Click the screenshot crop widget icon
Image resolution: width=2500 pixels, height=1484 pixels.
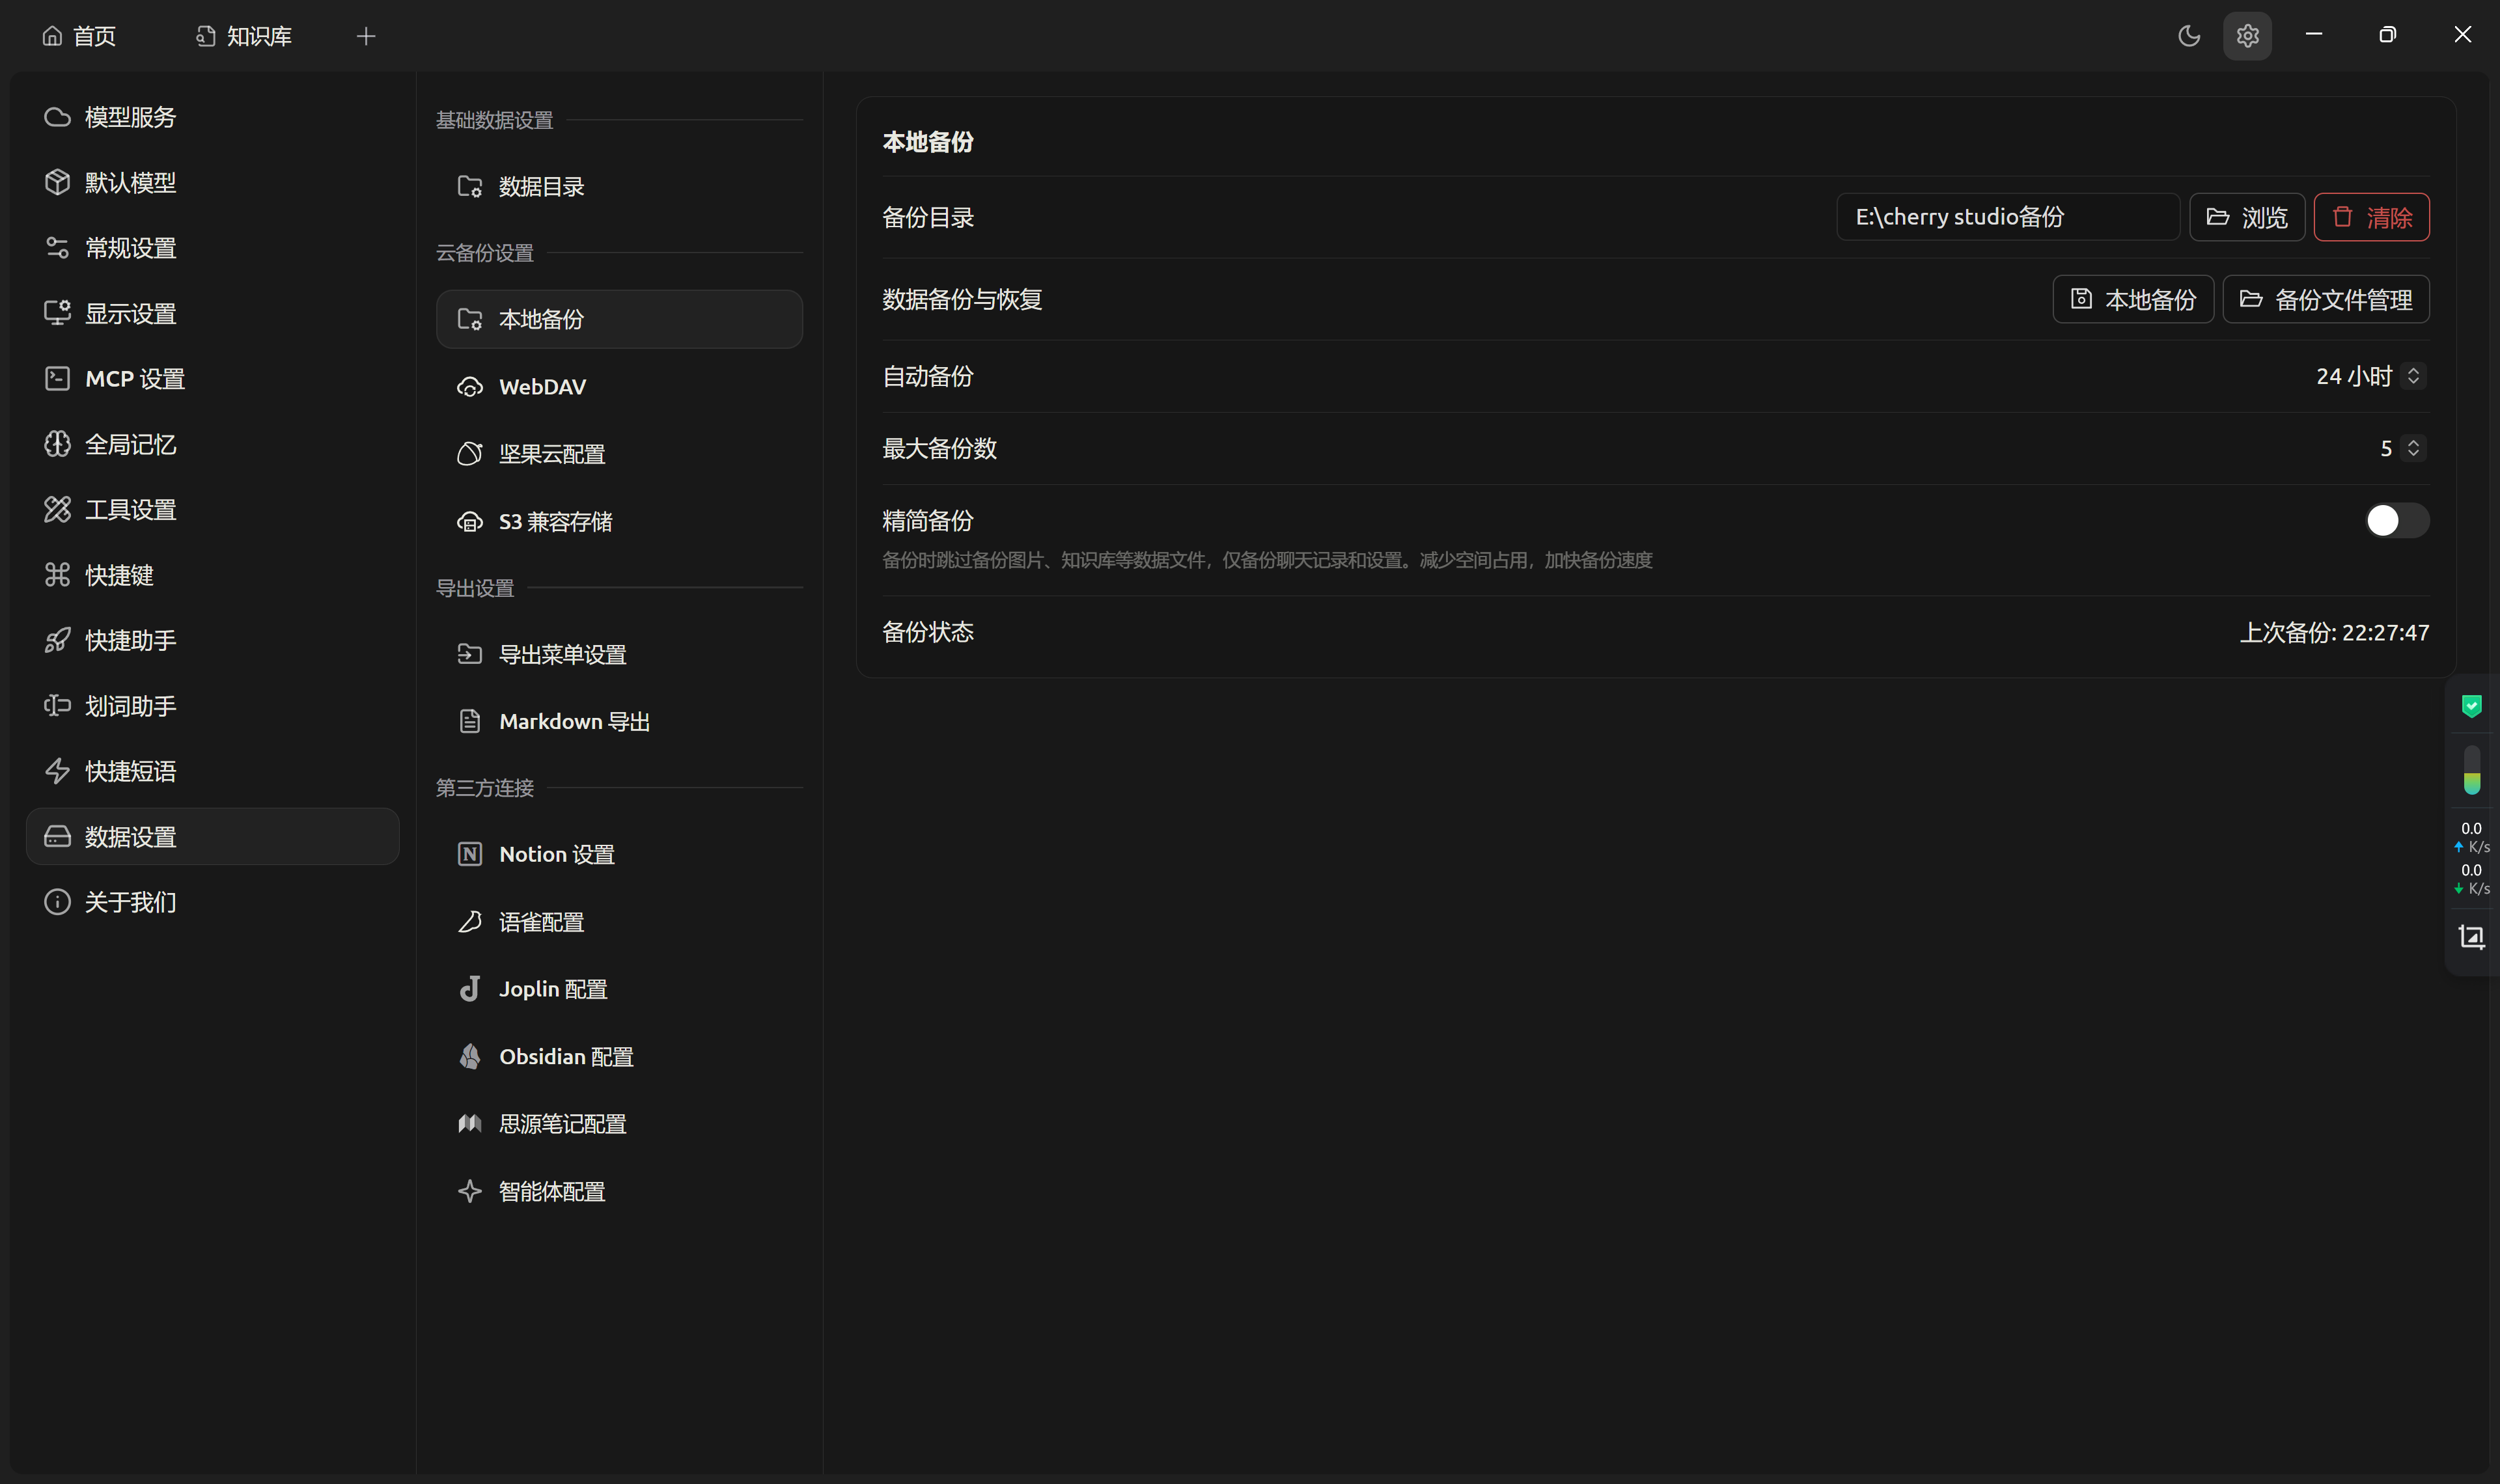click(2471, 937)
